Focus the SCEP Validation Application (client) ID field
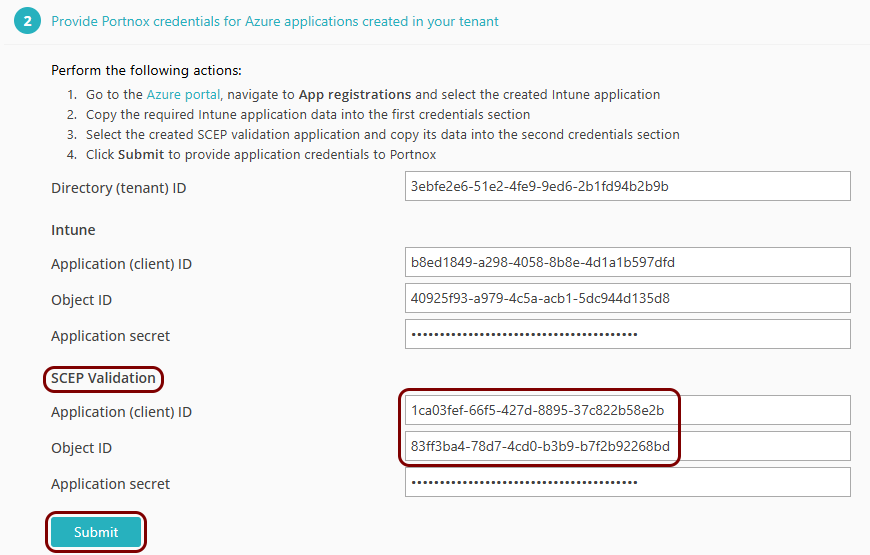This screenshot has width=870, height=555. point(628,410)
